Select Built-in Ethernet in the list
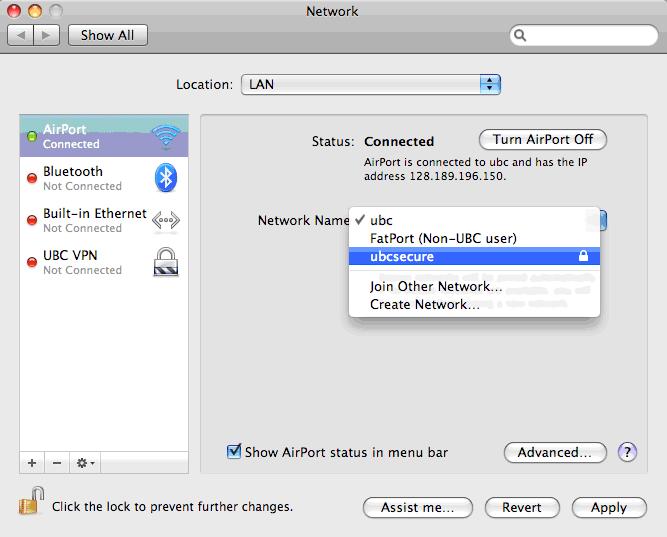Image resolution: width=667 pixels, height=537 pixels. point(104,220)
